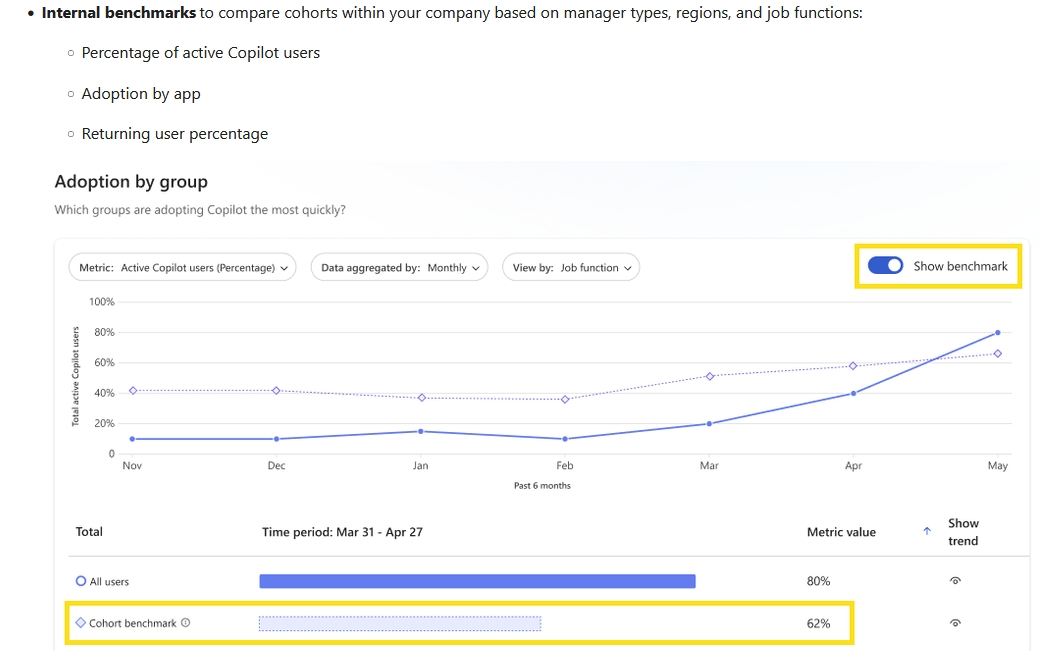Open the View by Job function dropdown
The image size is (1061, 662).
pos(571,268)
